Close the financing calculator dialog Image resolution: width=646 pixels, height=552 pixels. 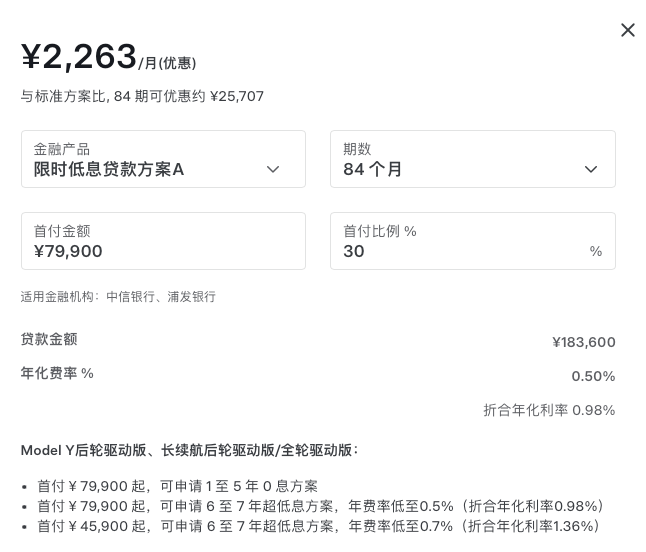click(627, 30)
